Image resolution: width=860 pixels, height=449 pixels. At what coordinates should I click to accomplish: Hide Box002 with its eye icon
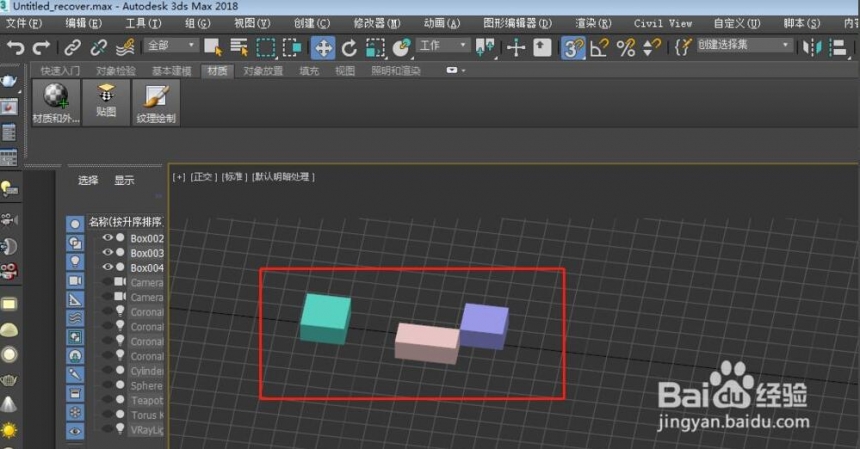108,237
